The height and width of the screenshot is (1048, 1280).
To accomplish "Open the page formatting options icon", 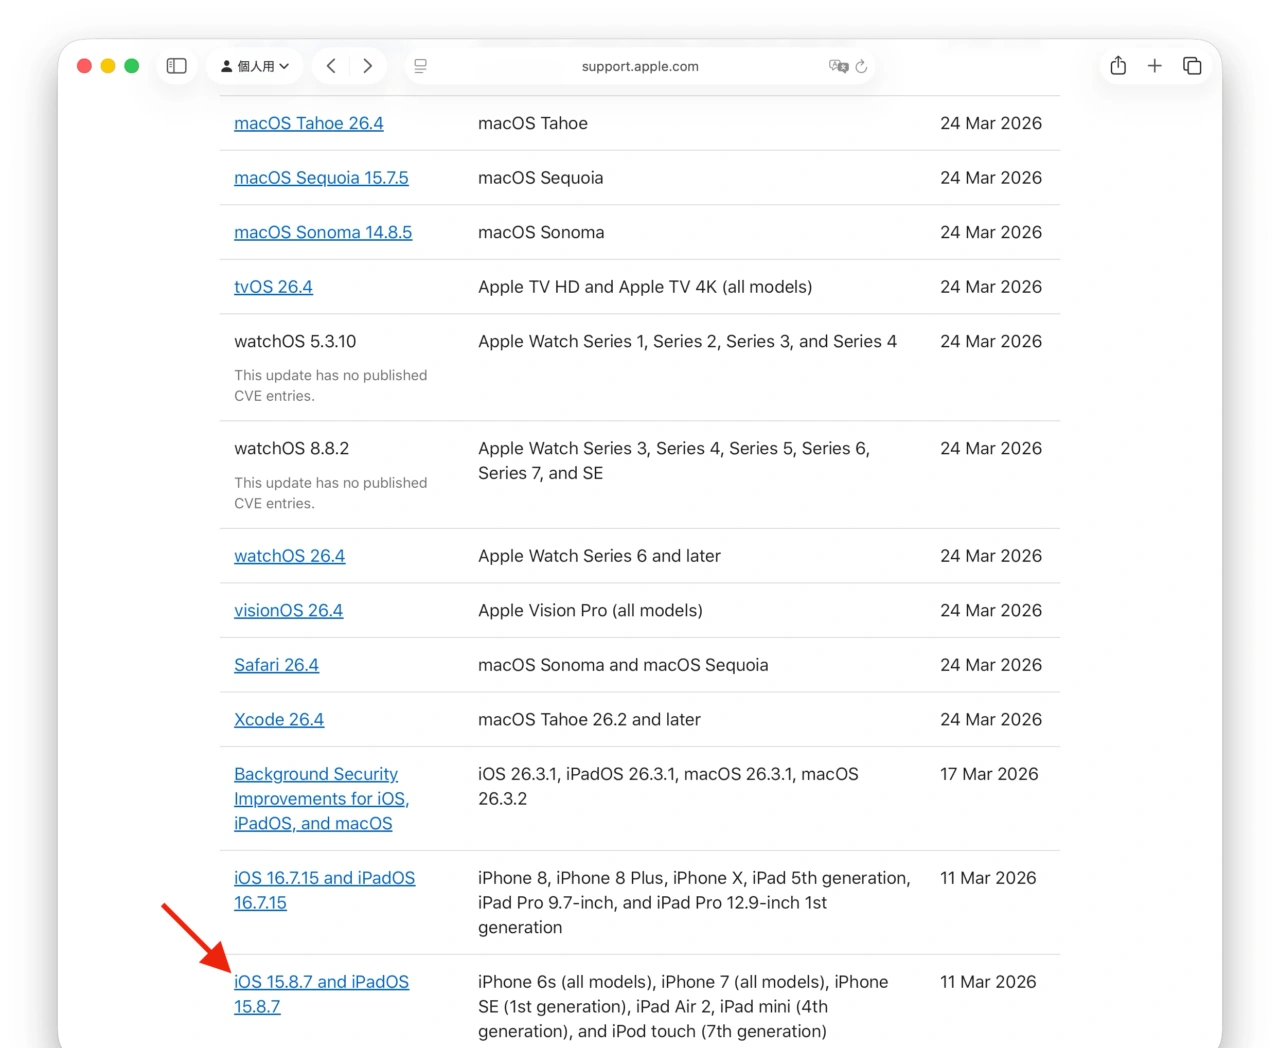I will 420,66.
